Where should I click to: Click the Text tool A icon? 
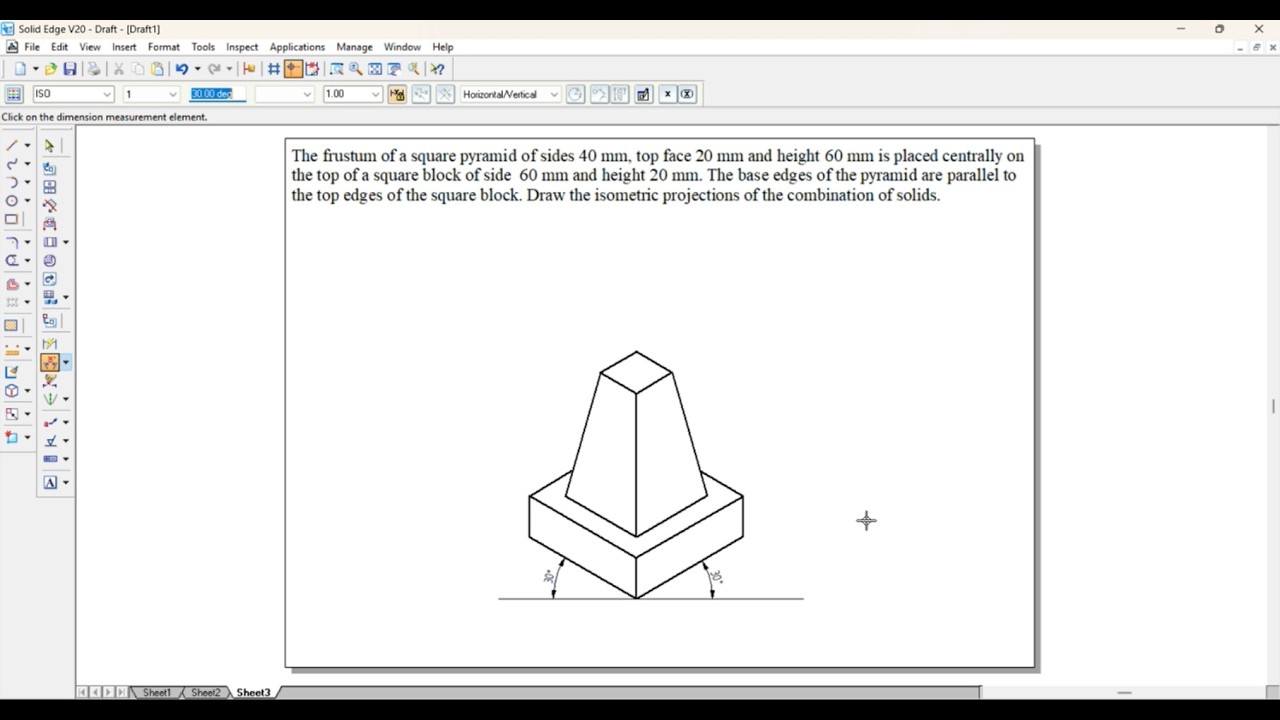[50, 482]
